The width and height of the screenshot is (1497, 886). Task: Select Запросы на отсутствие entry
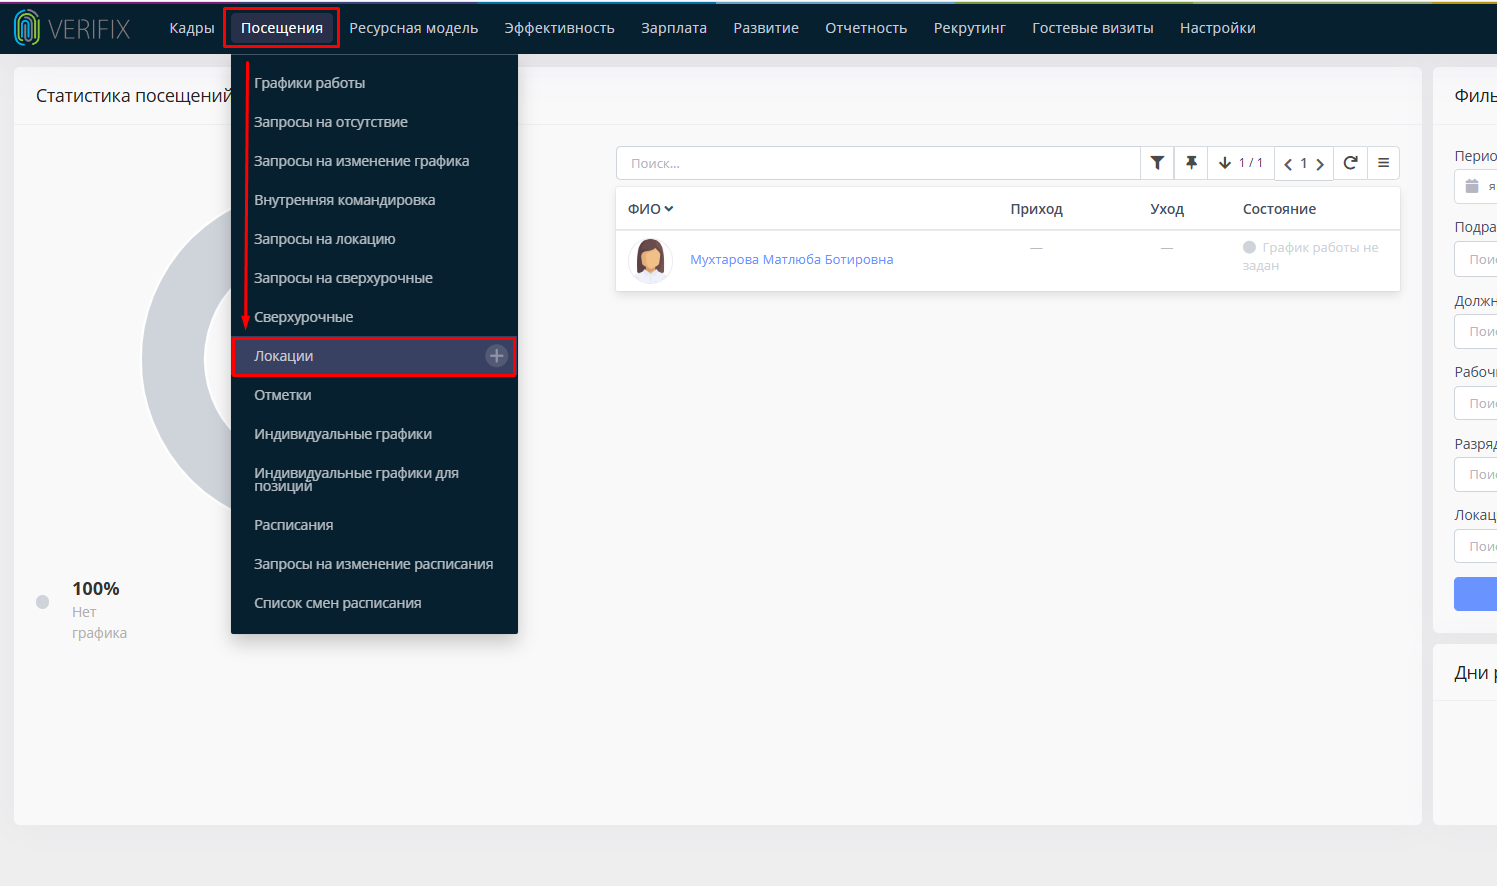[x=374, y=122]
